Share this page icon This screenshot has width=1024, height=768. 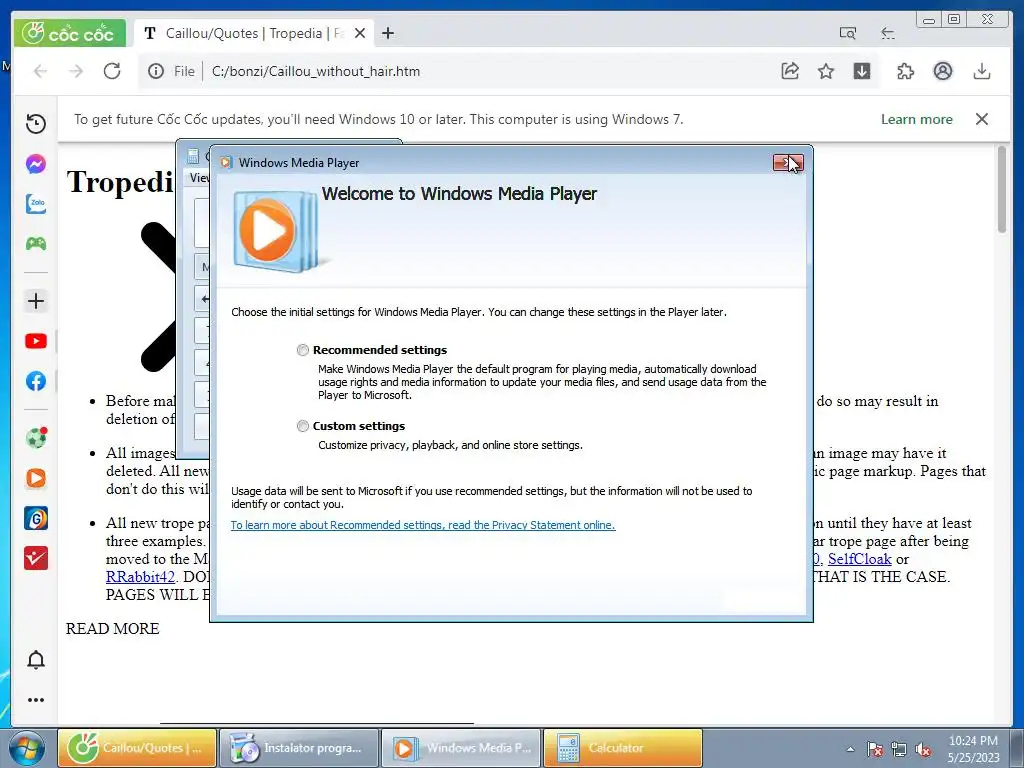pyautogui.click(x=790, y=71)
